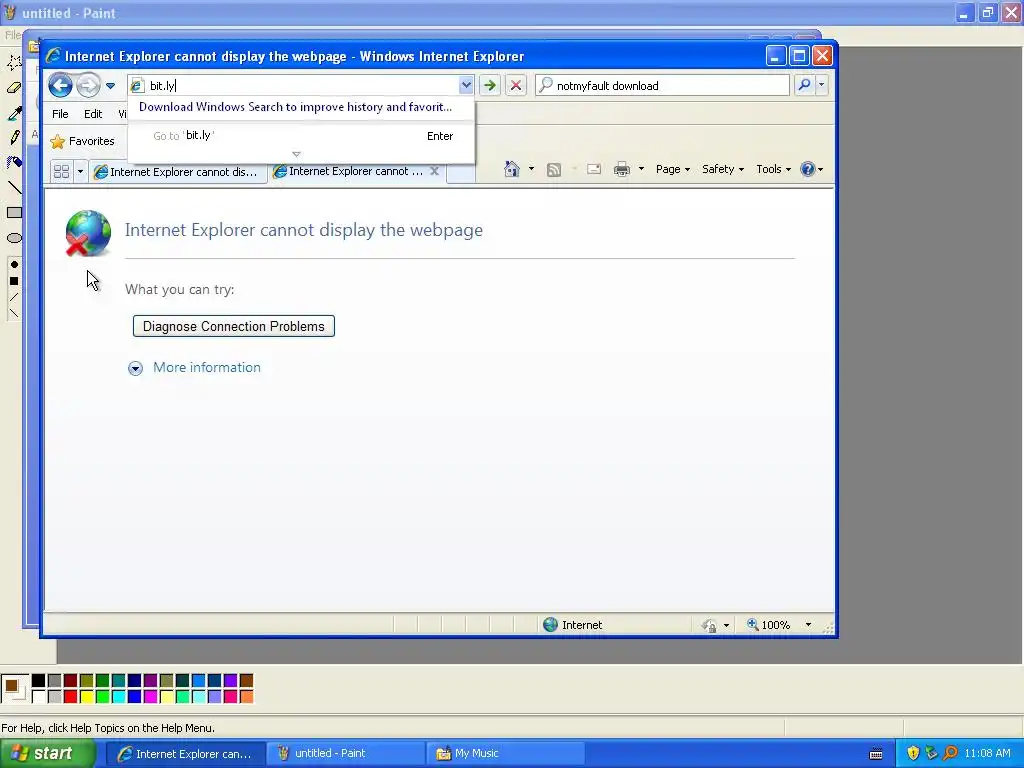Click the Read Mail envelope icon
Viewport: 1024px width, 768px height.
pyautogui.click(x=594, y=169)
